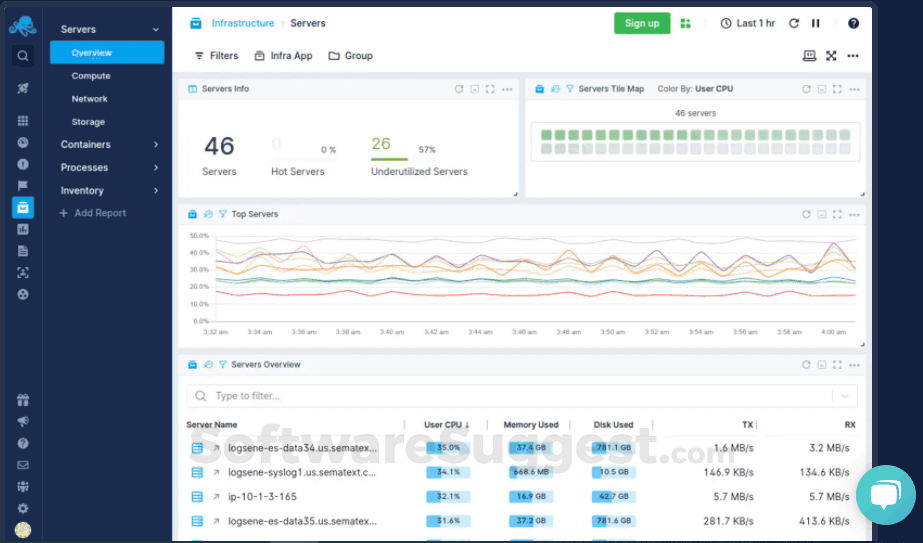The width and height of the screenshot is (923, 543).
Task: Select the Storage menu item
Action: point(88,122)
